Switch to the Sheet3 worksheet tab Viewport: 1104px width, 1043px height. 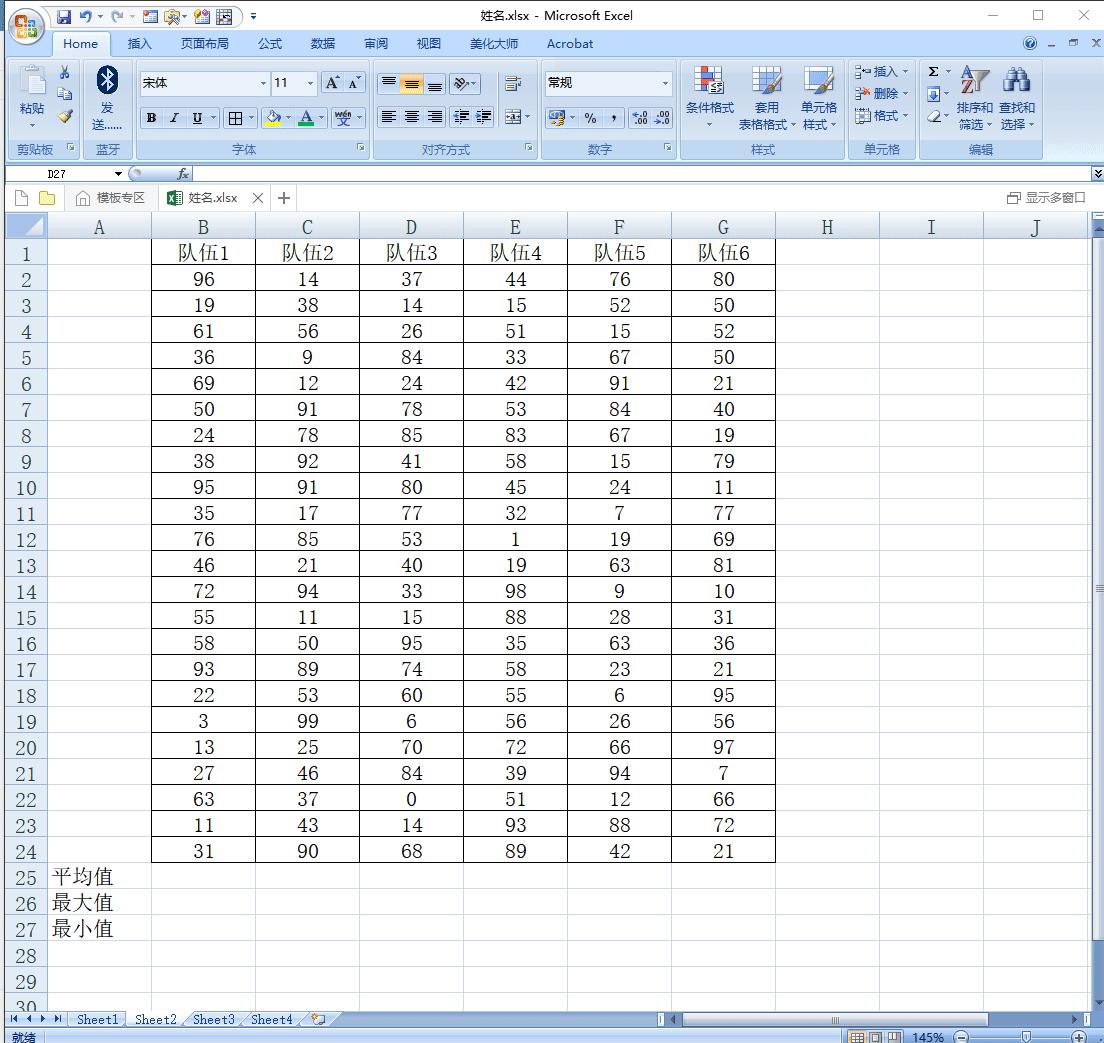pyautogui.click(x=213, y=1019)
